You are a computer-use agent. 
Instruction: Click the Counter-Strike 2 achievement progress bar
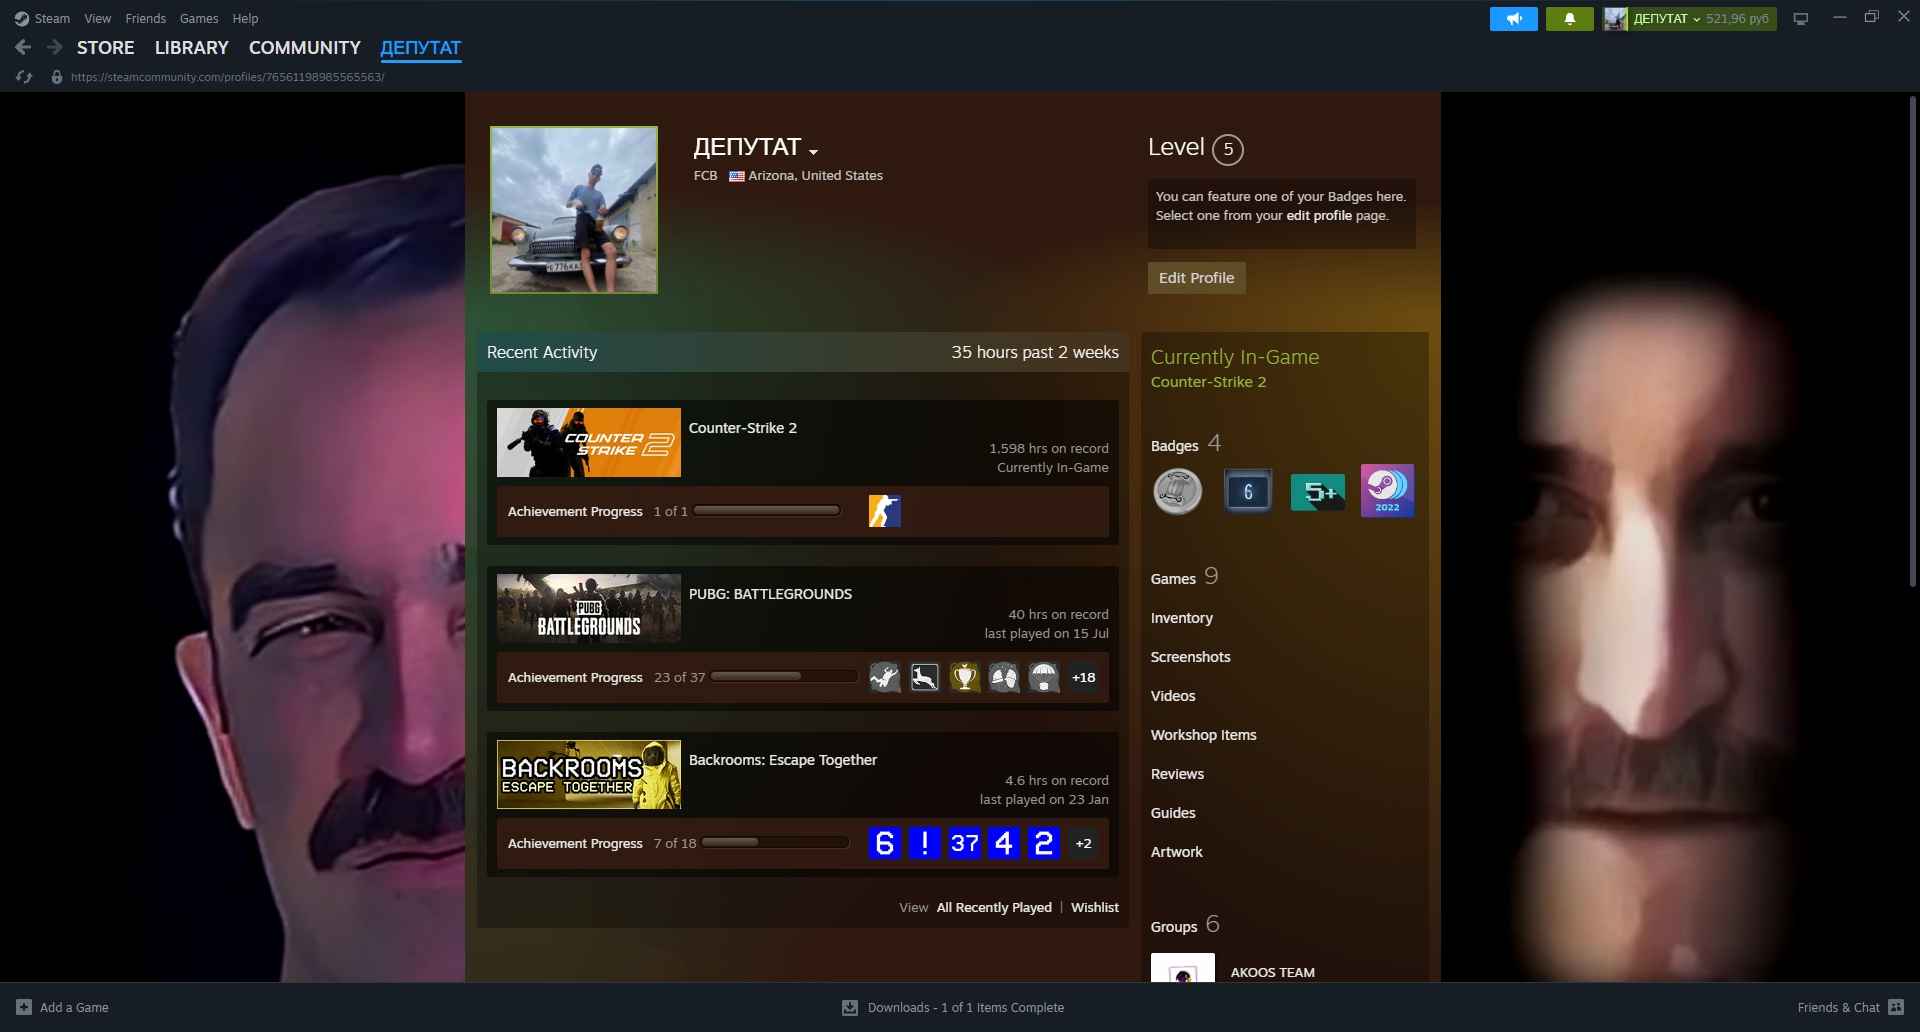(767, 511)
